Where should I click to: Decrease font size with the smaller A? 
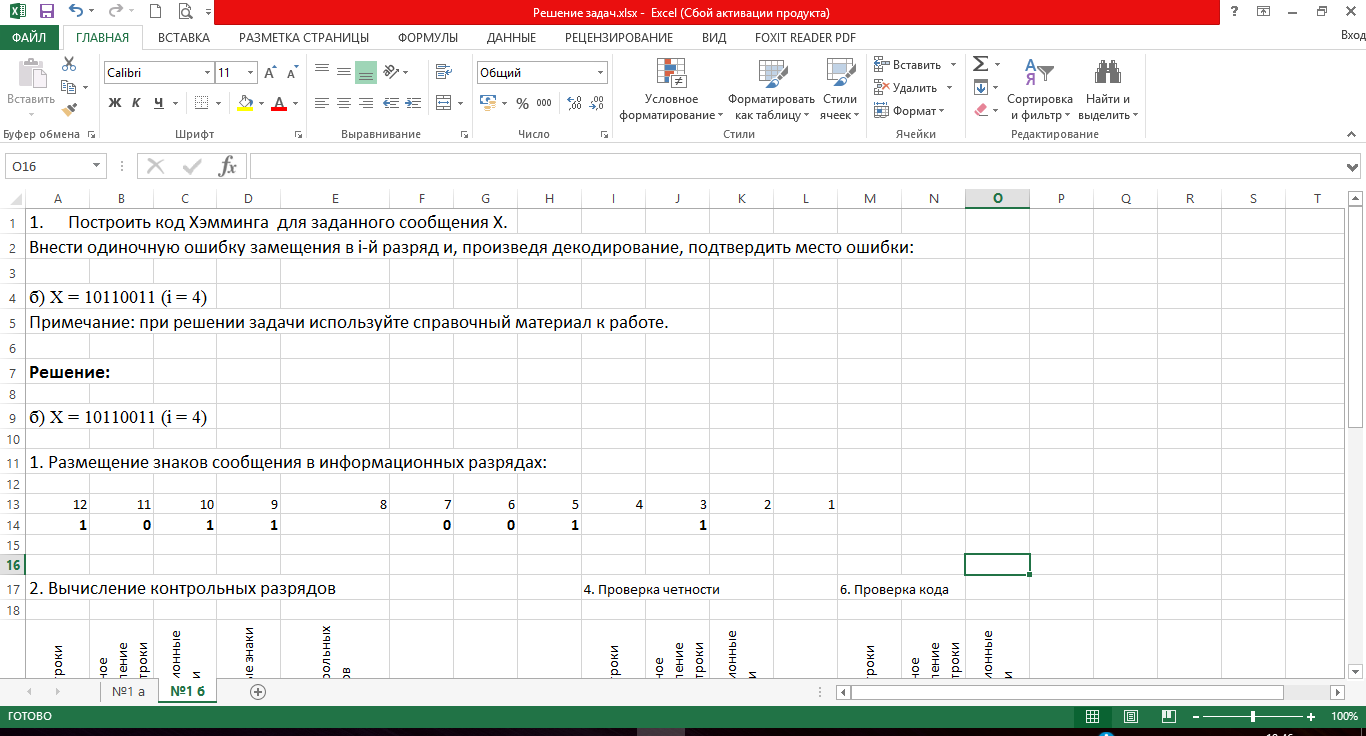point(292,73)
